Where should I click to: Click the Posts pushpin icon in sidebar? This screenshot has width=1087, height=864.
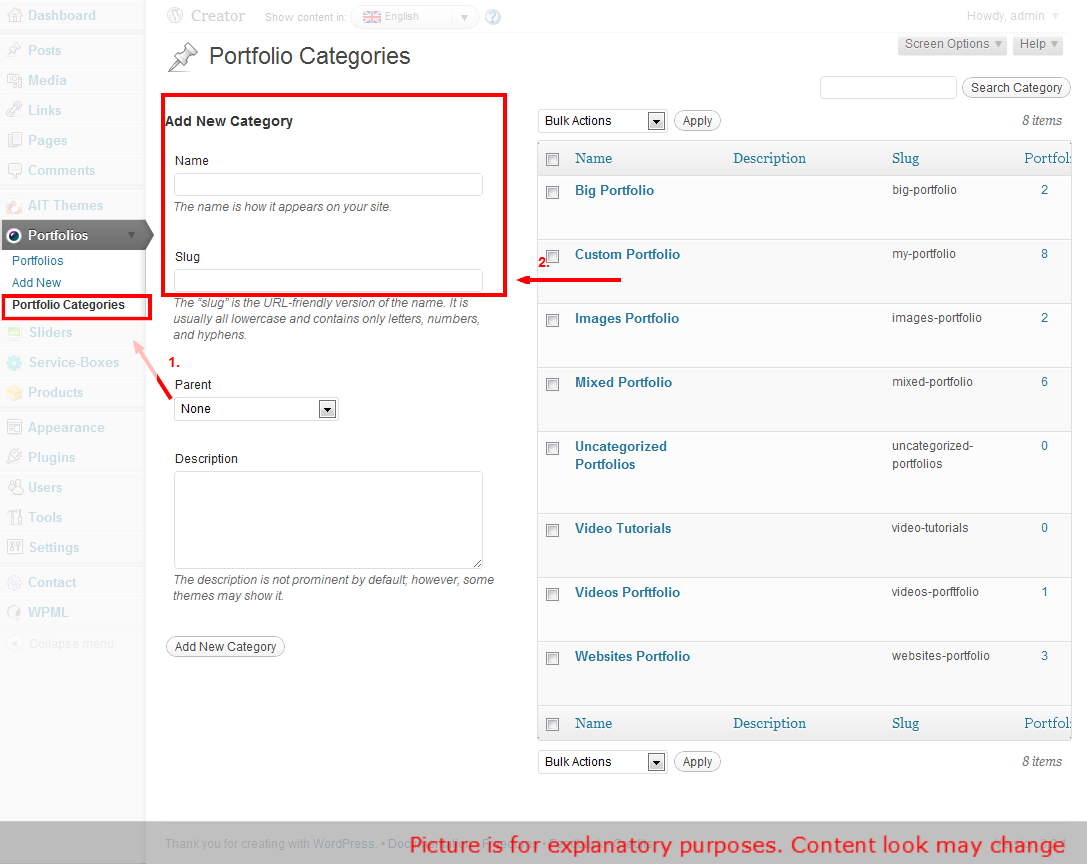coord(14,50)
